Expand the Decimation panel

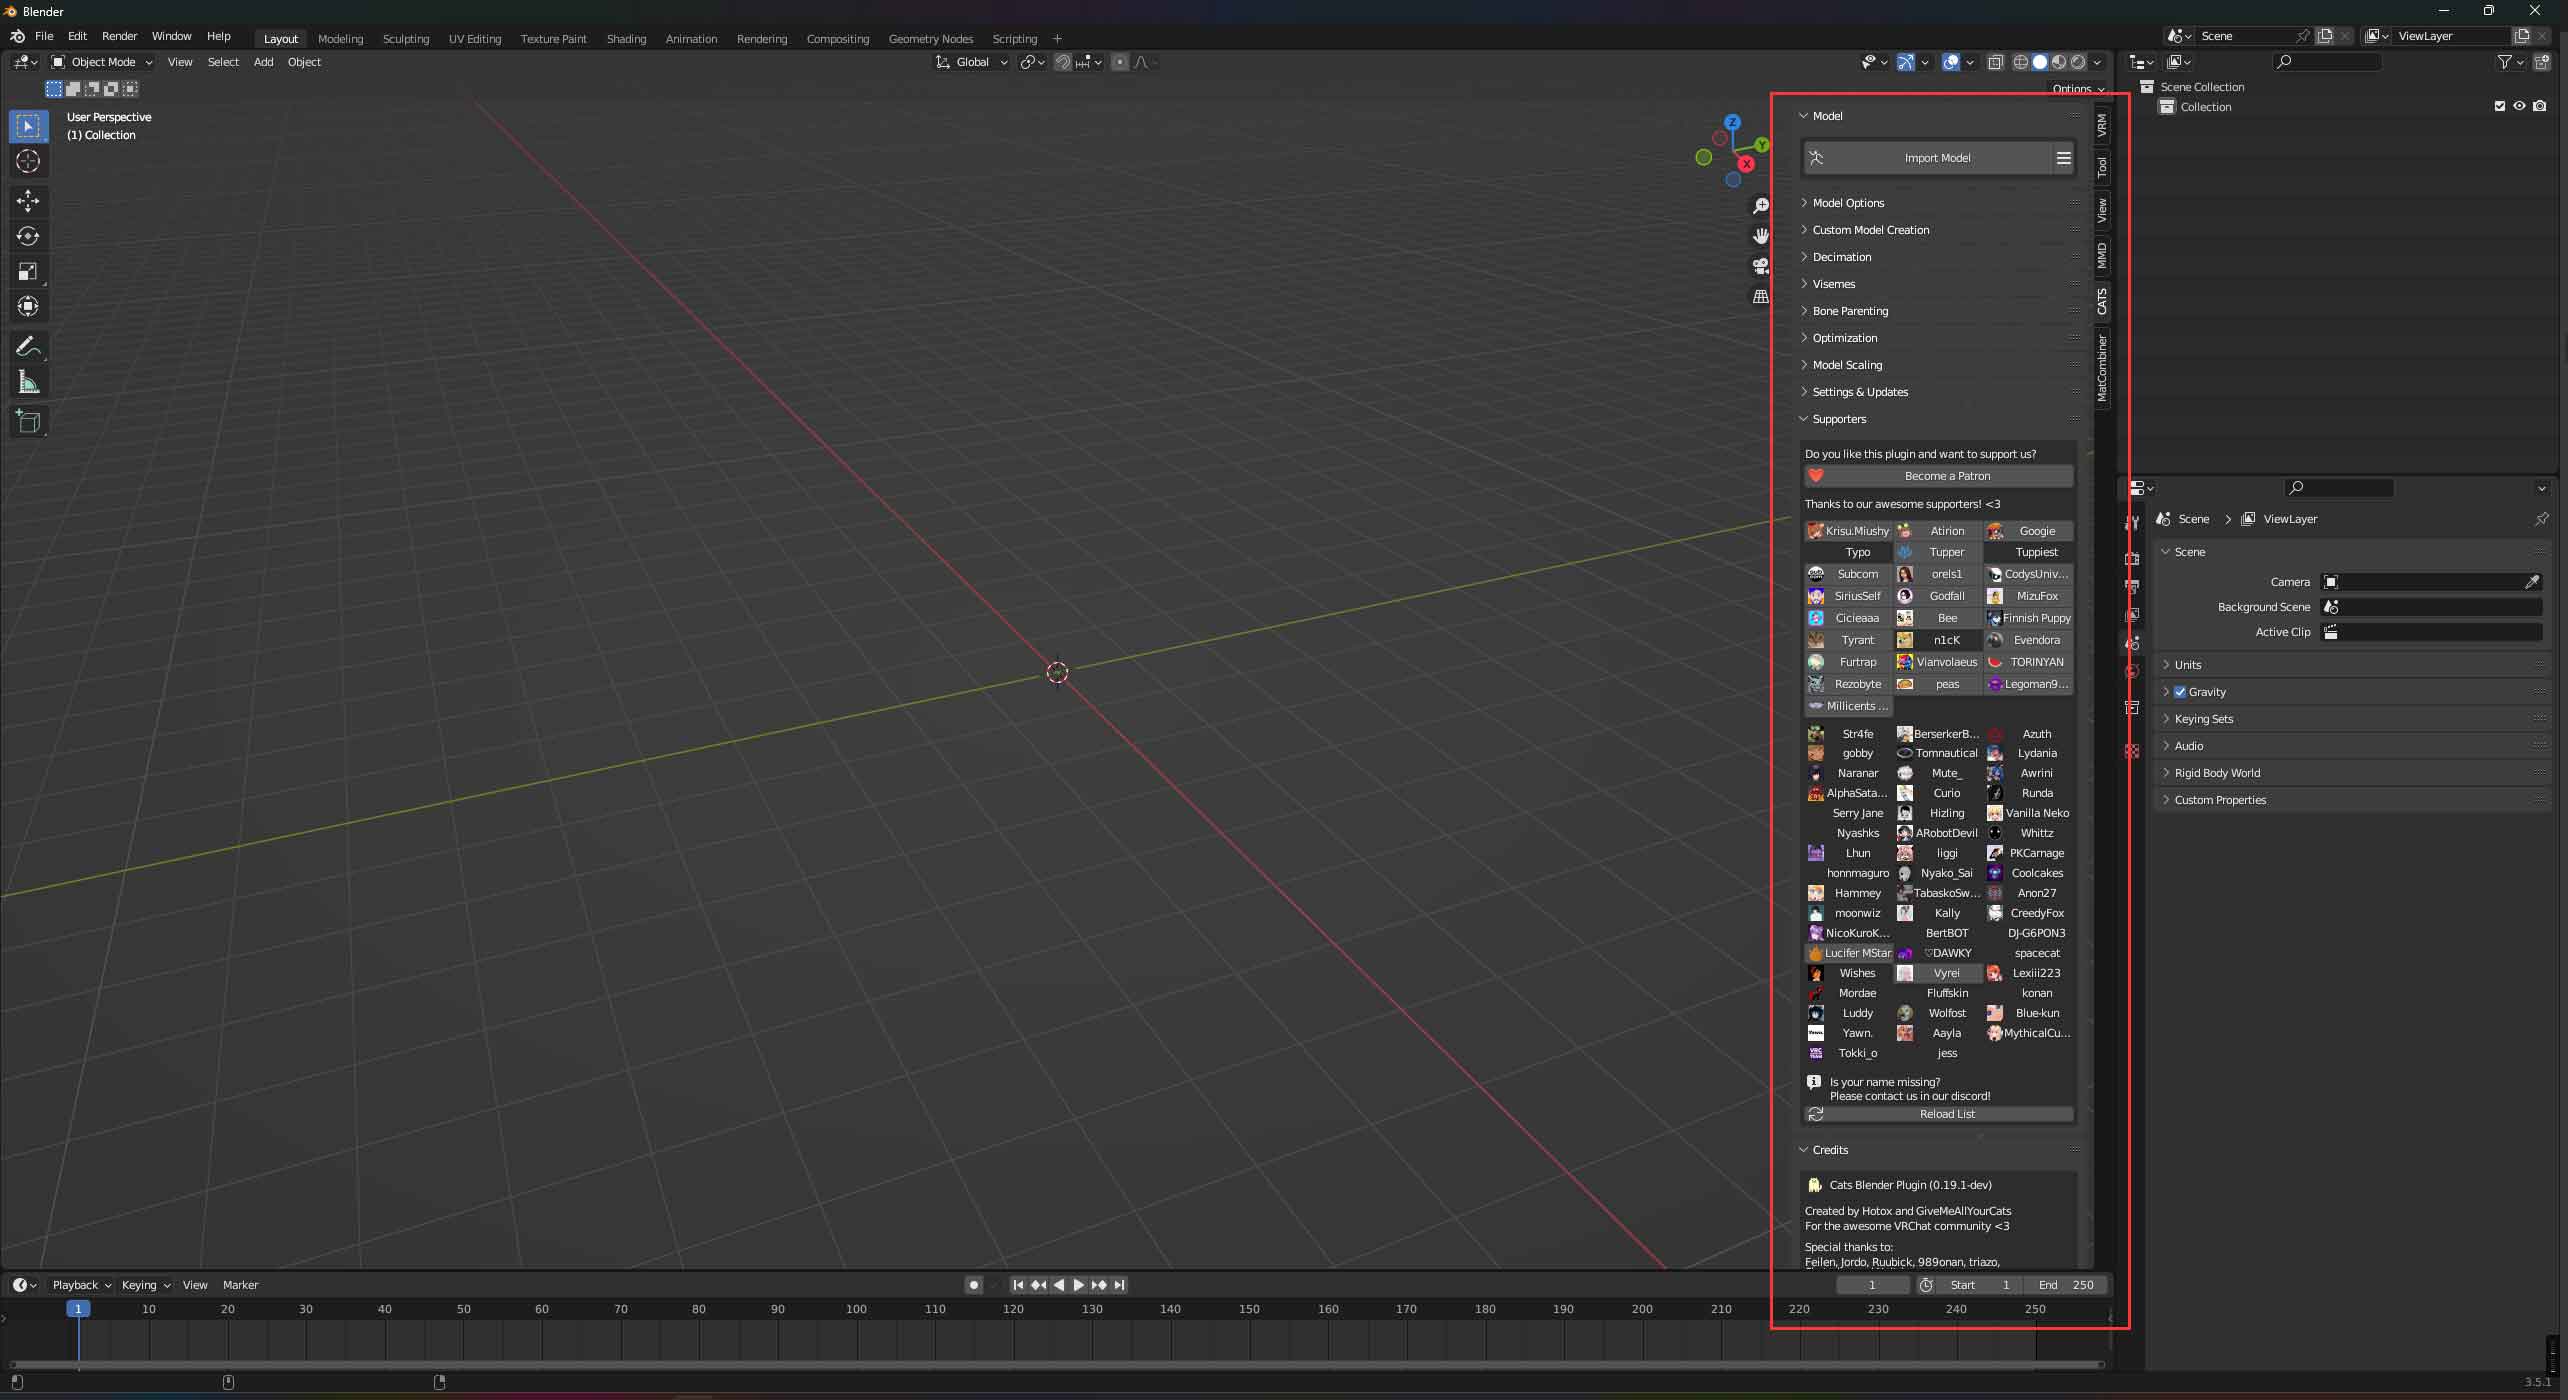1841,257
